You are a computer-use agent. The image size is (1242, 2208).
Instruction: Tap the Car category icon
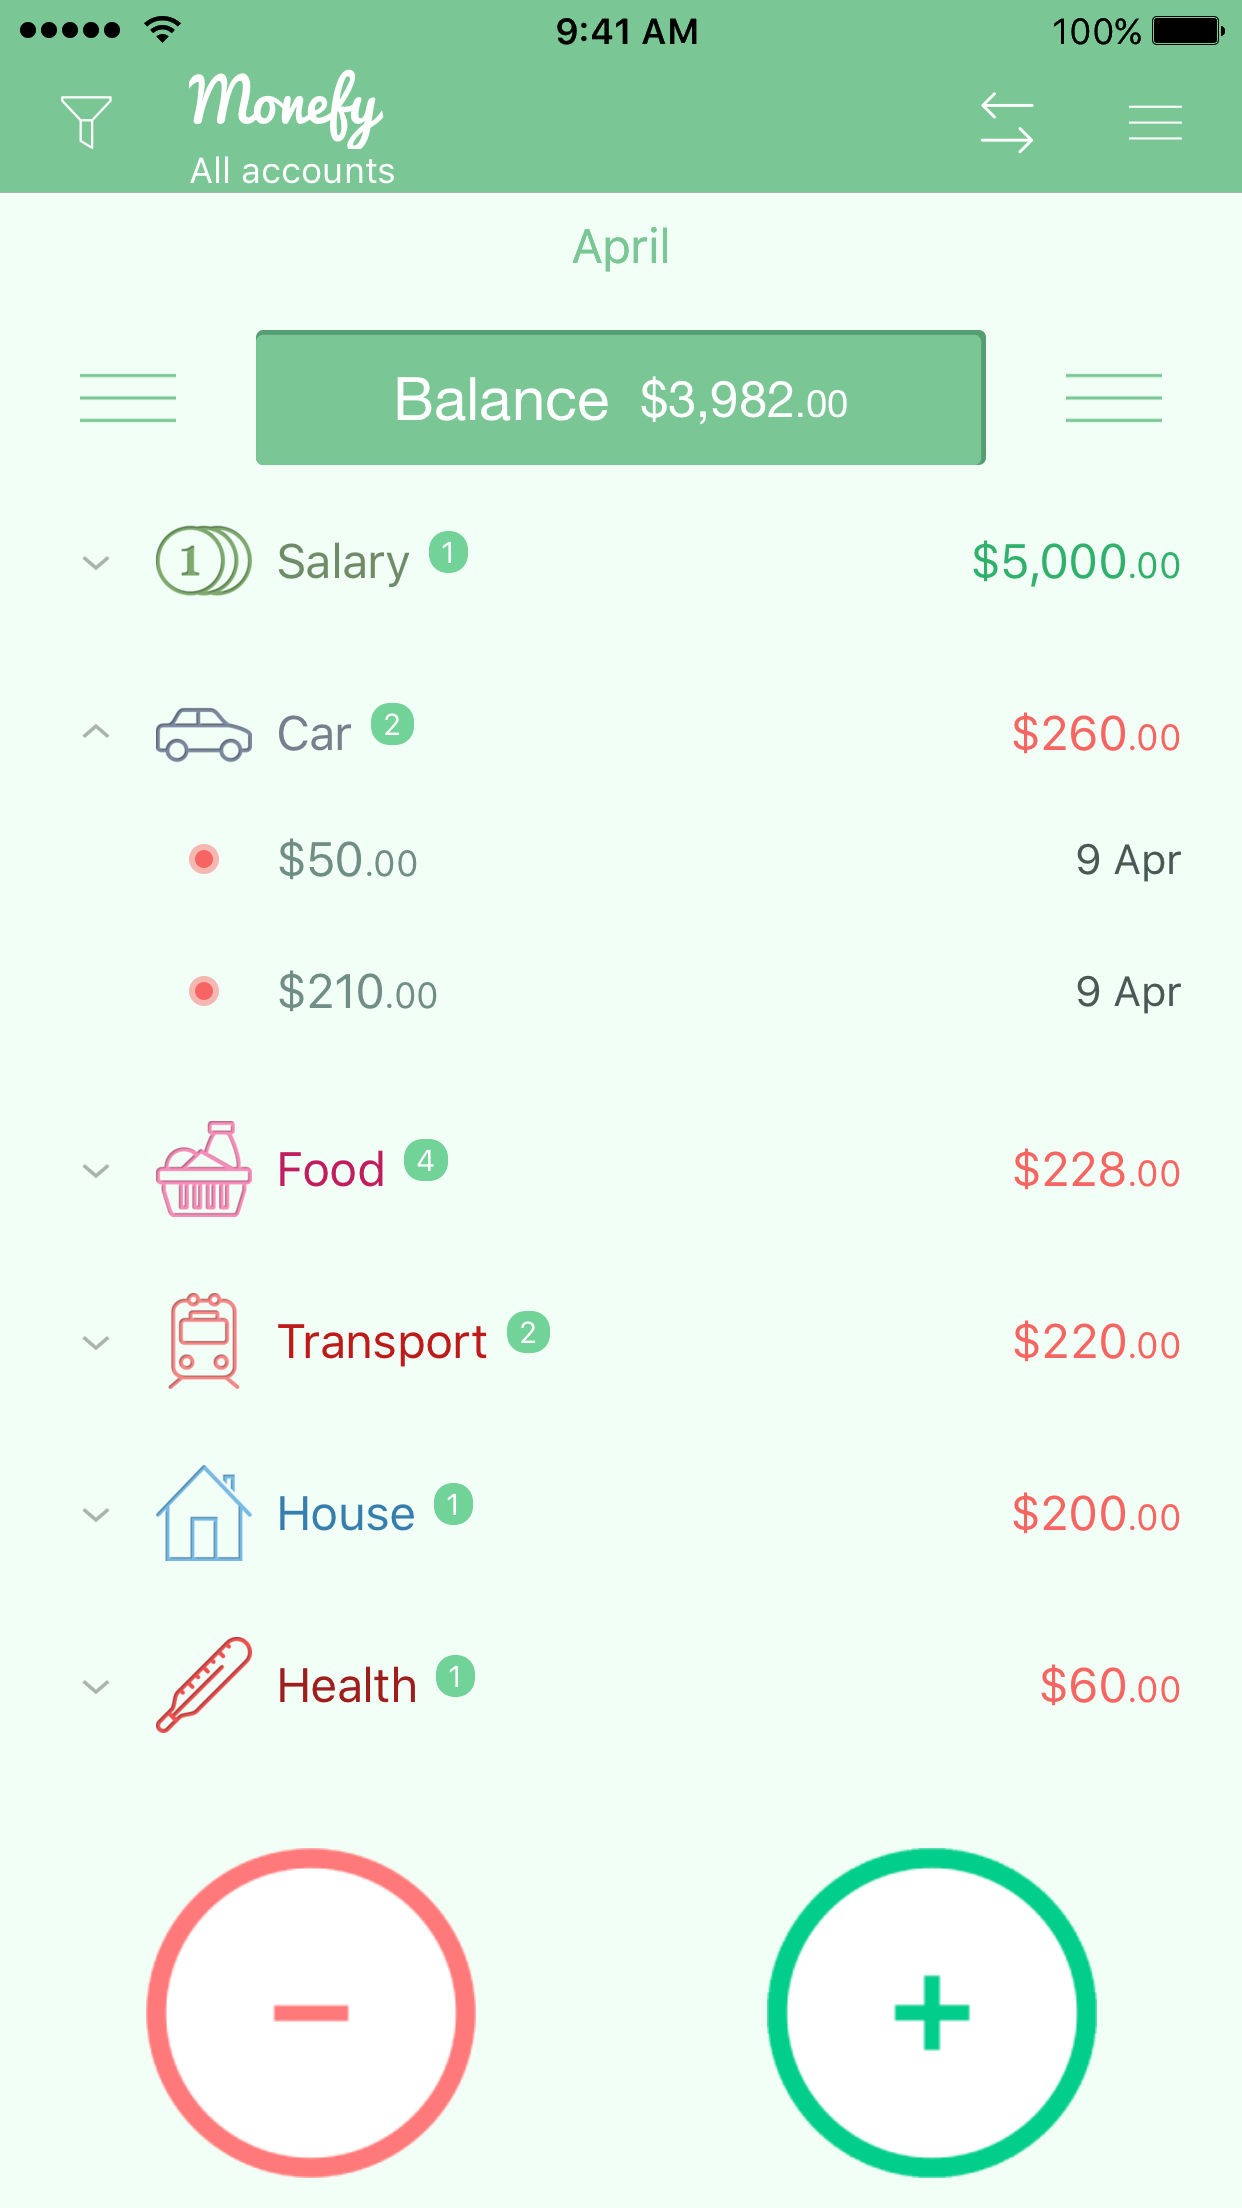[x=203, y=734]
